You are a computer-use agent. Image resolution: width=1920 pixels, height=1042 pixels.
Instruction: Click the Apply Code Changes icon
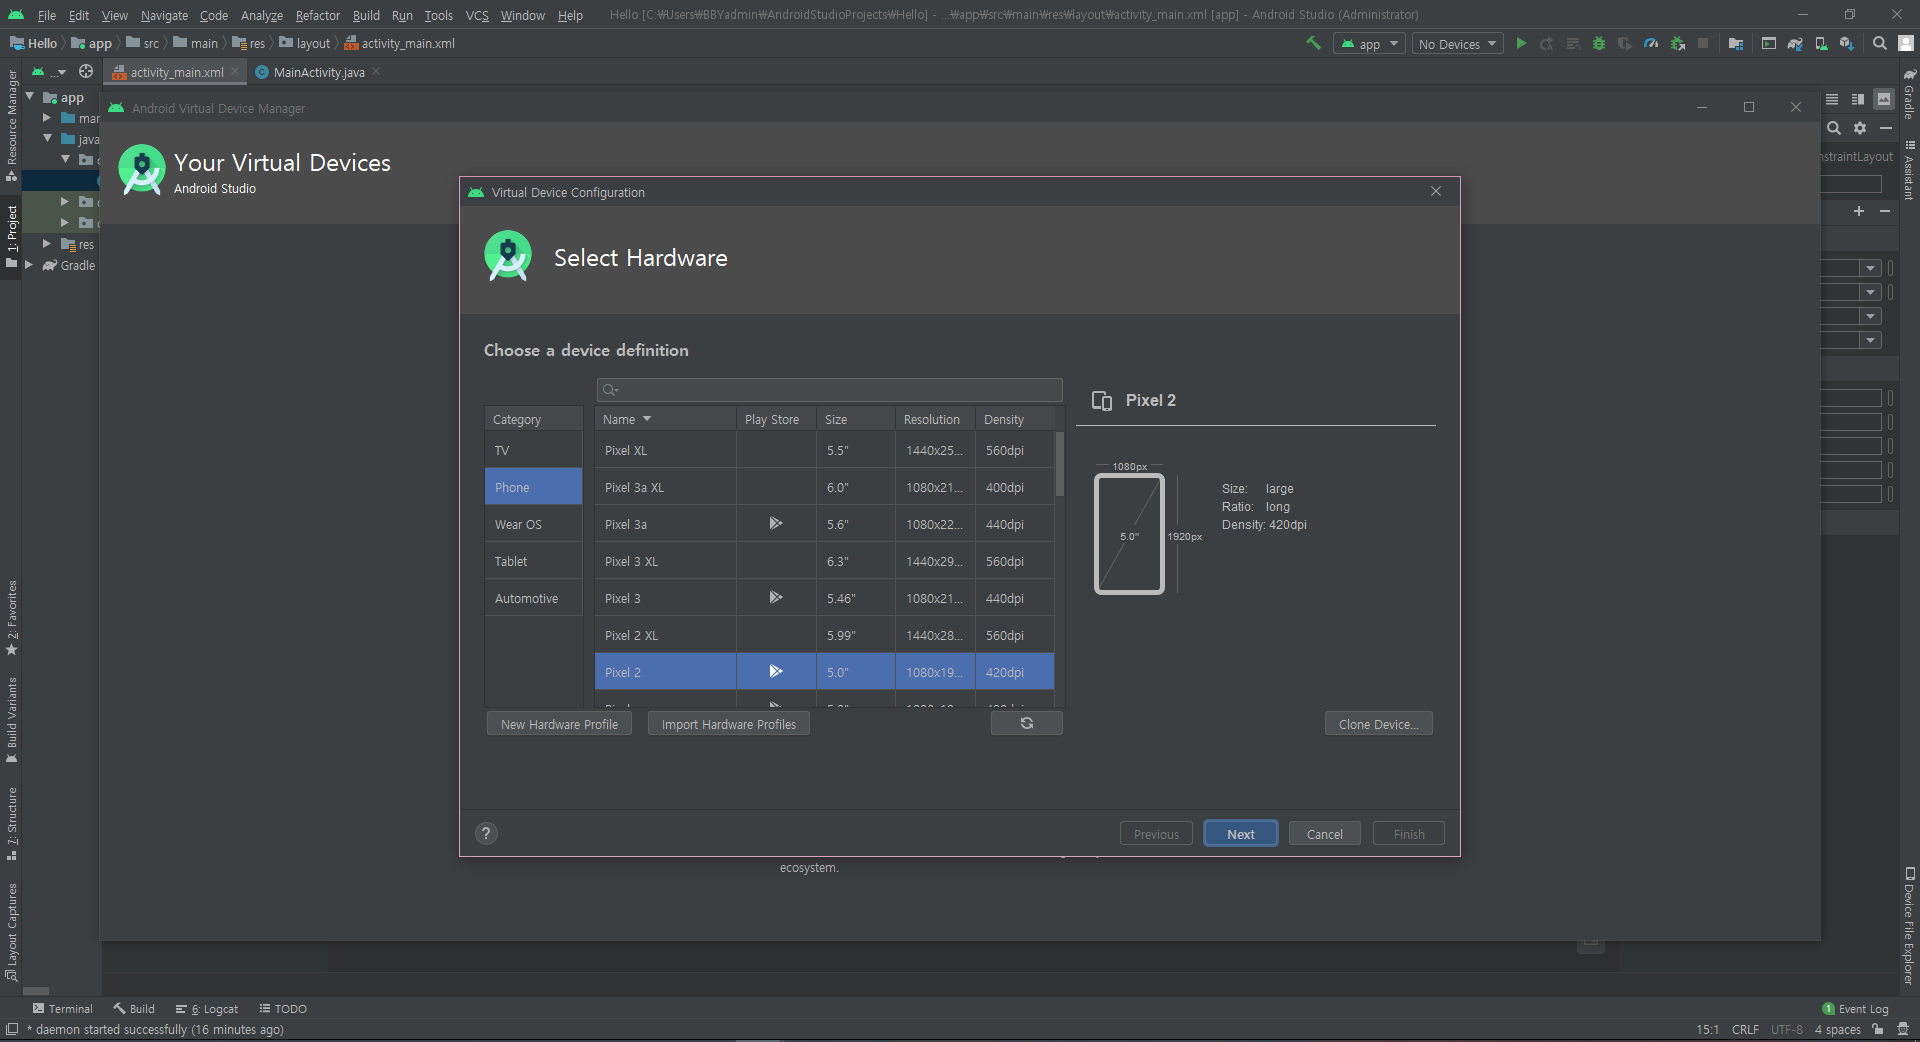click(x=1573, y=43)
